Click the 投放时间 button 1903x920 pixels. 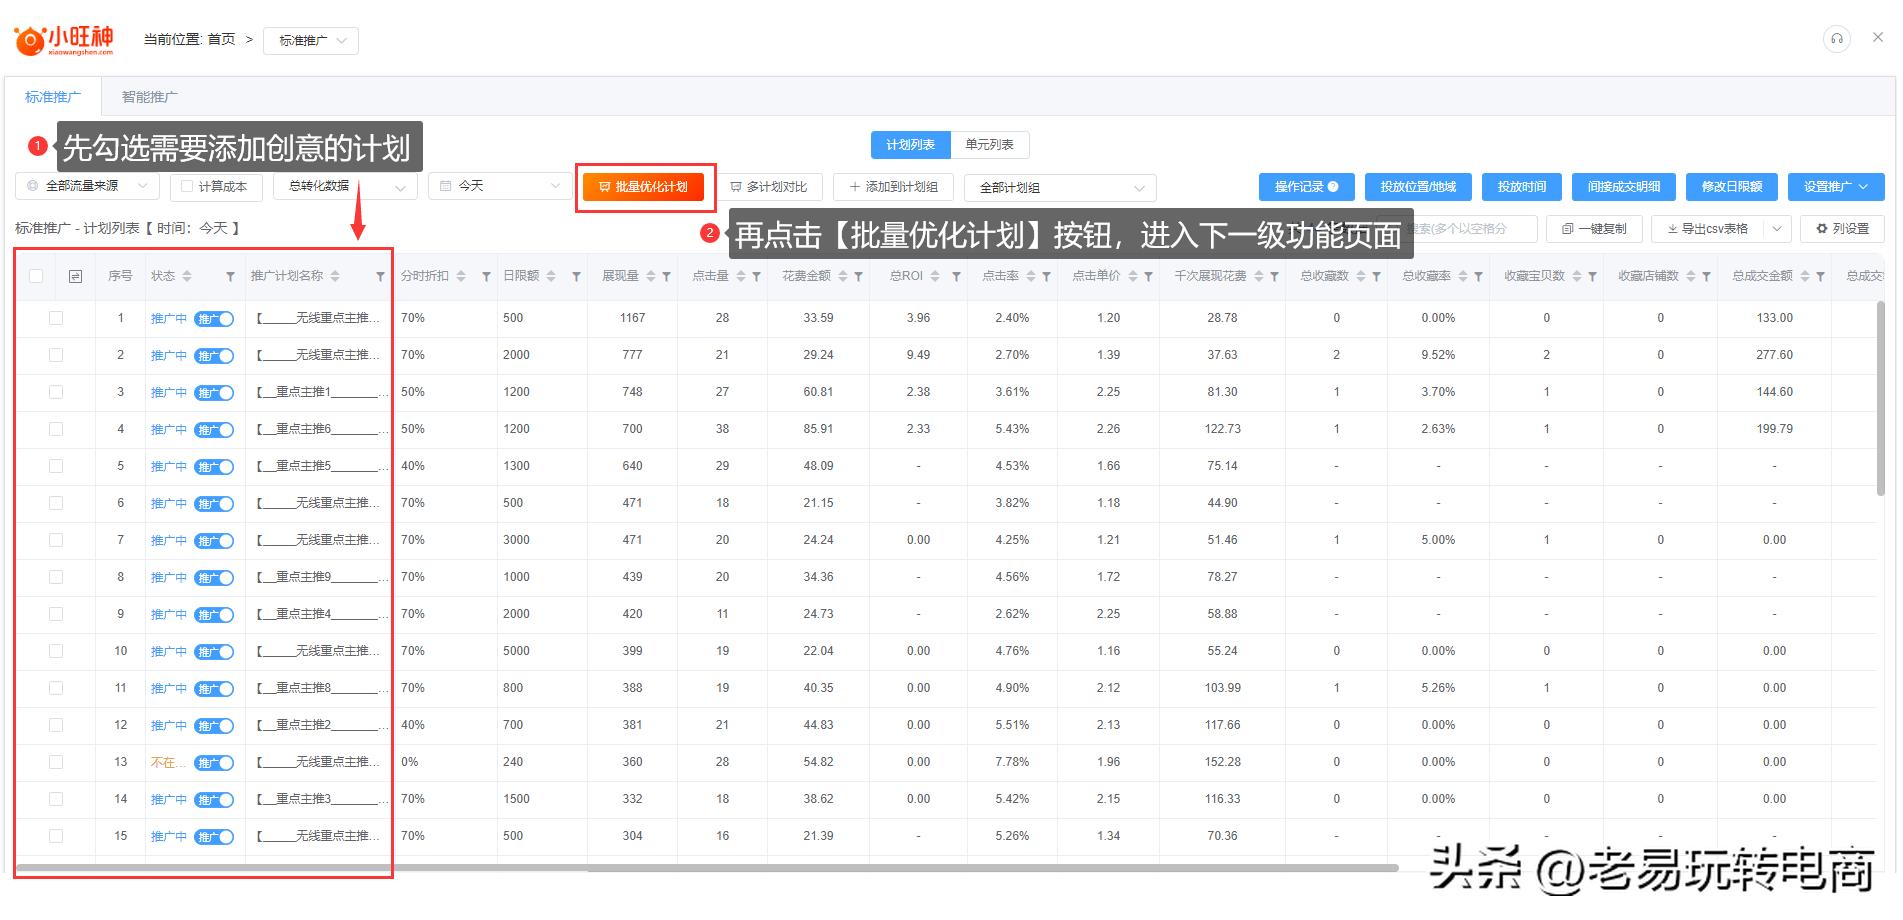[x=1520, y=186]
